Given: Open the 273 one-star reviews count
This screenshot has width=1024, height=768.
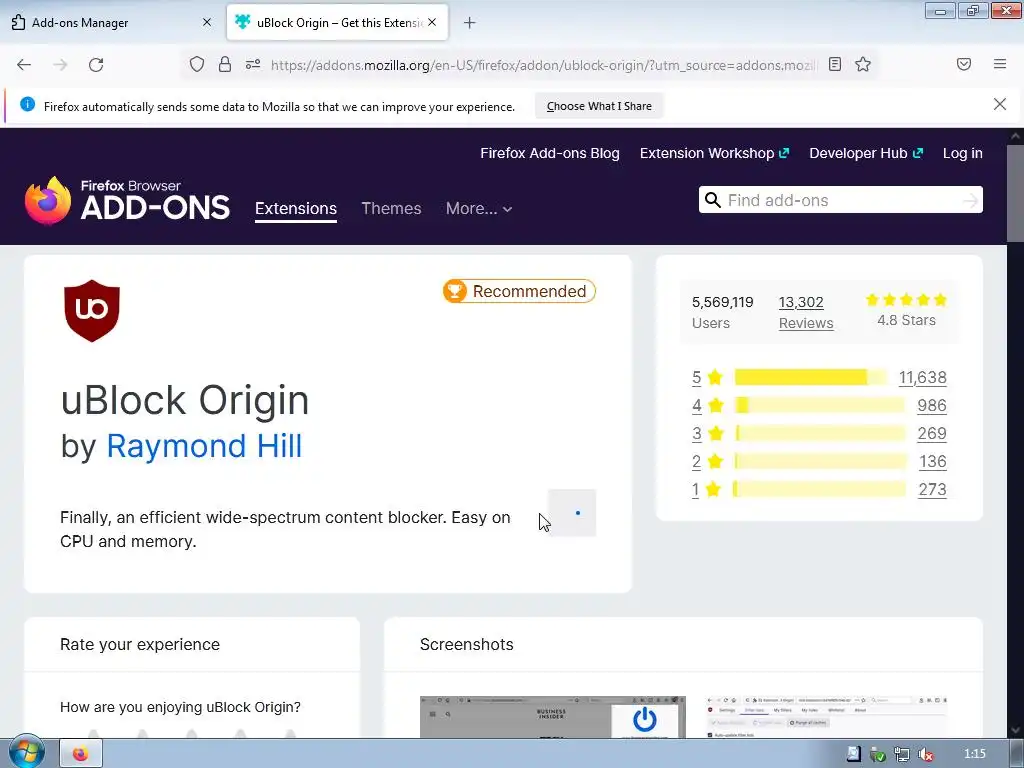Looking at the screenshot, I should pyautogui.click(x=932, y=490).
